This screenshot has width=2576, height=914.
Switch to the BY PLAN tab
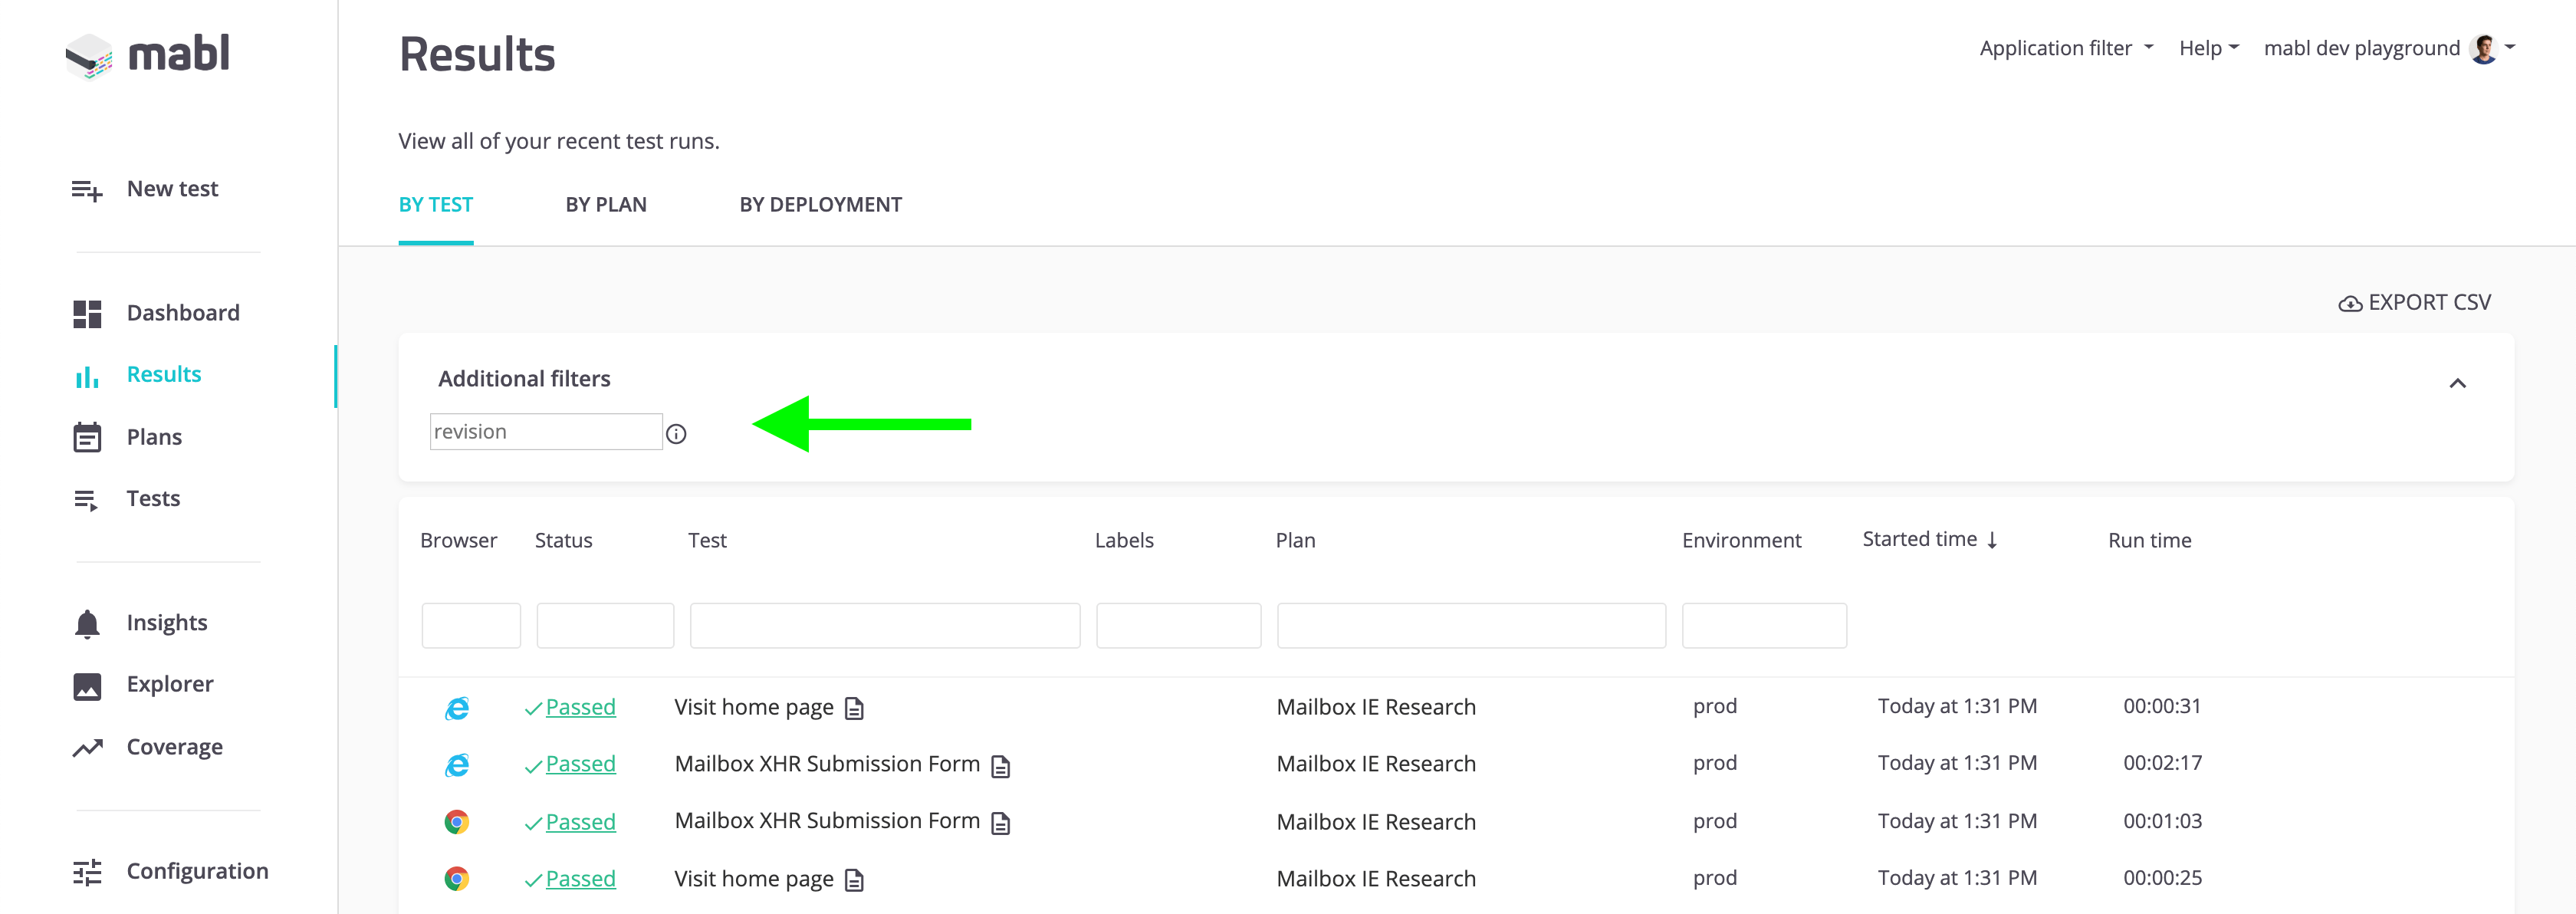605,204
